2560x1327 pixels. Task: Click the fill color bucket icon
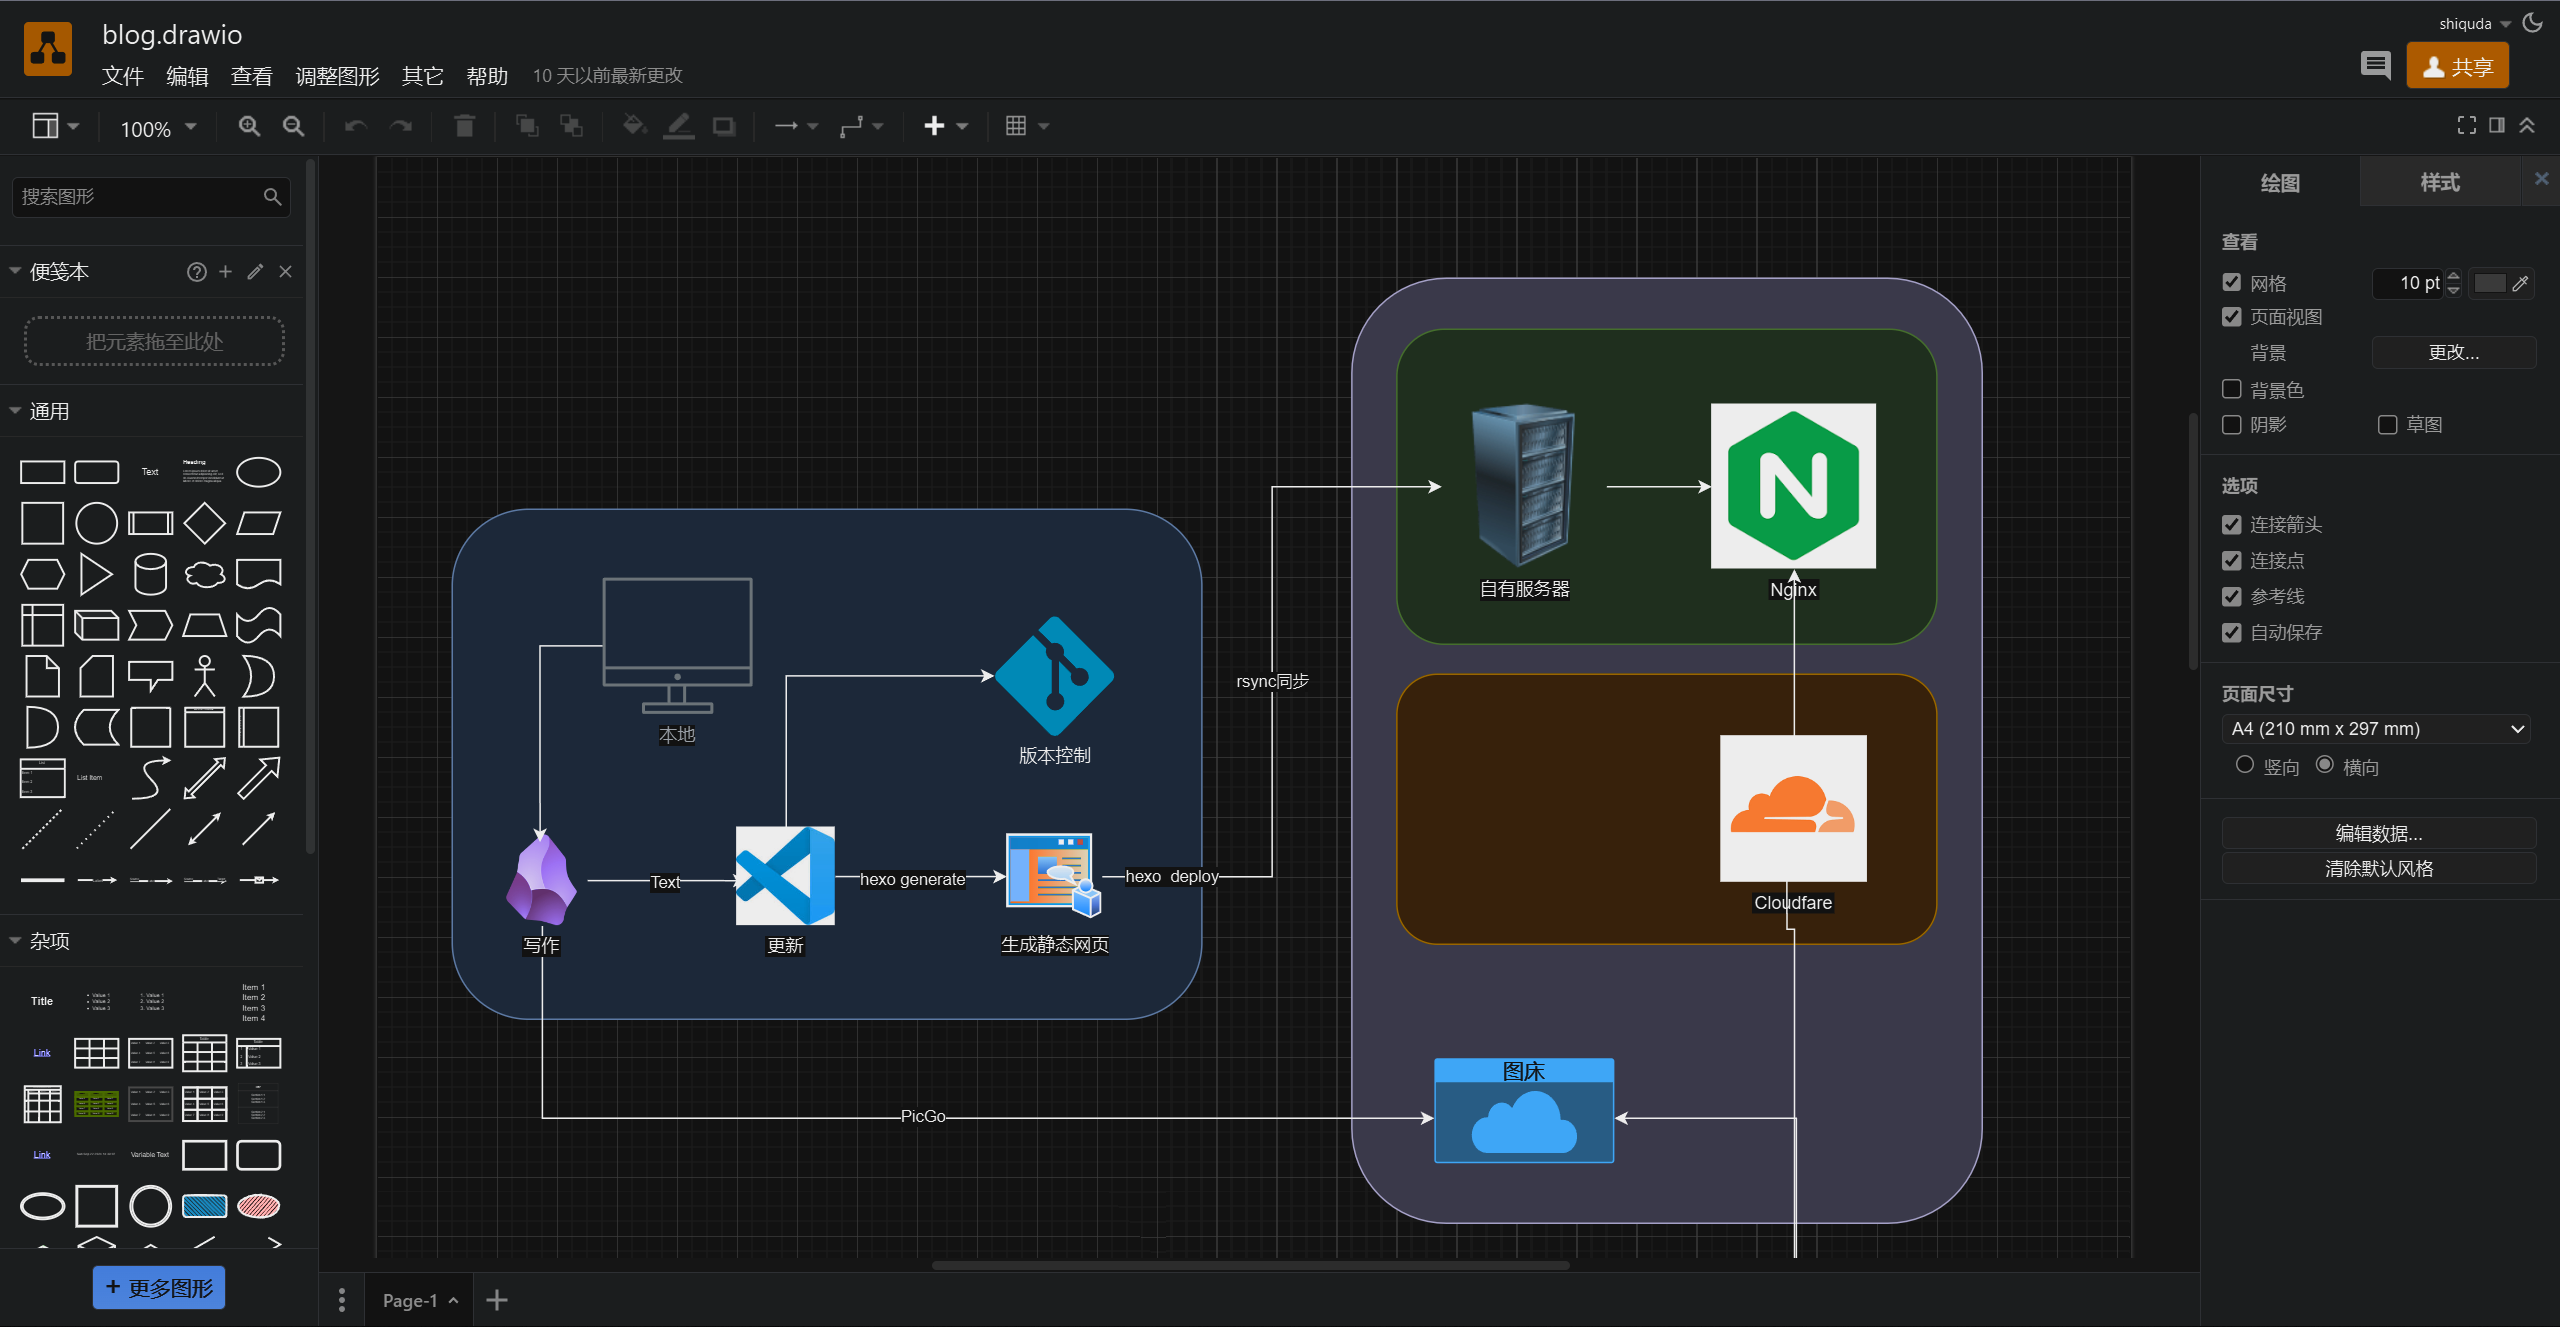[x=633, y=126]
